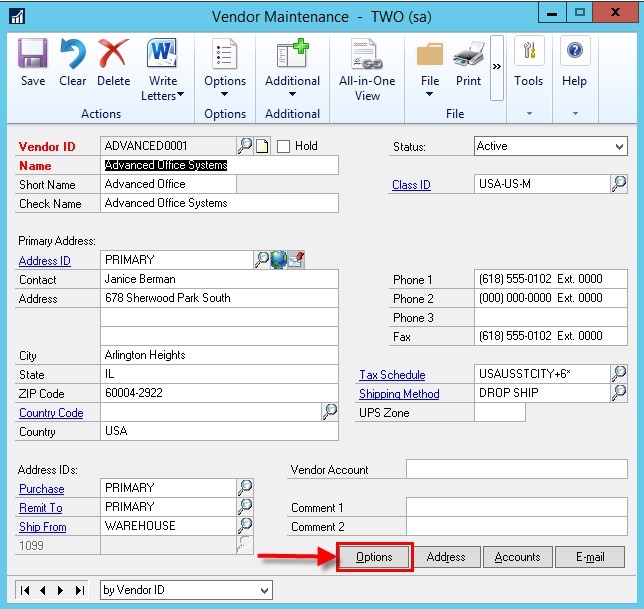Follow the Tax Schedule link

coord(392,375)
